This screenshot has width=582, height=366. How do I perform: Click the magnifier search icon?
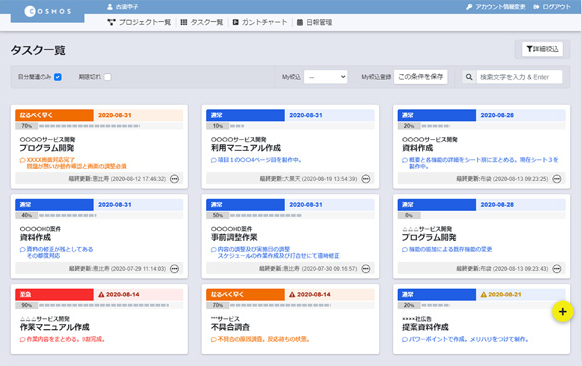(469, 77)
